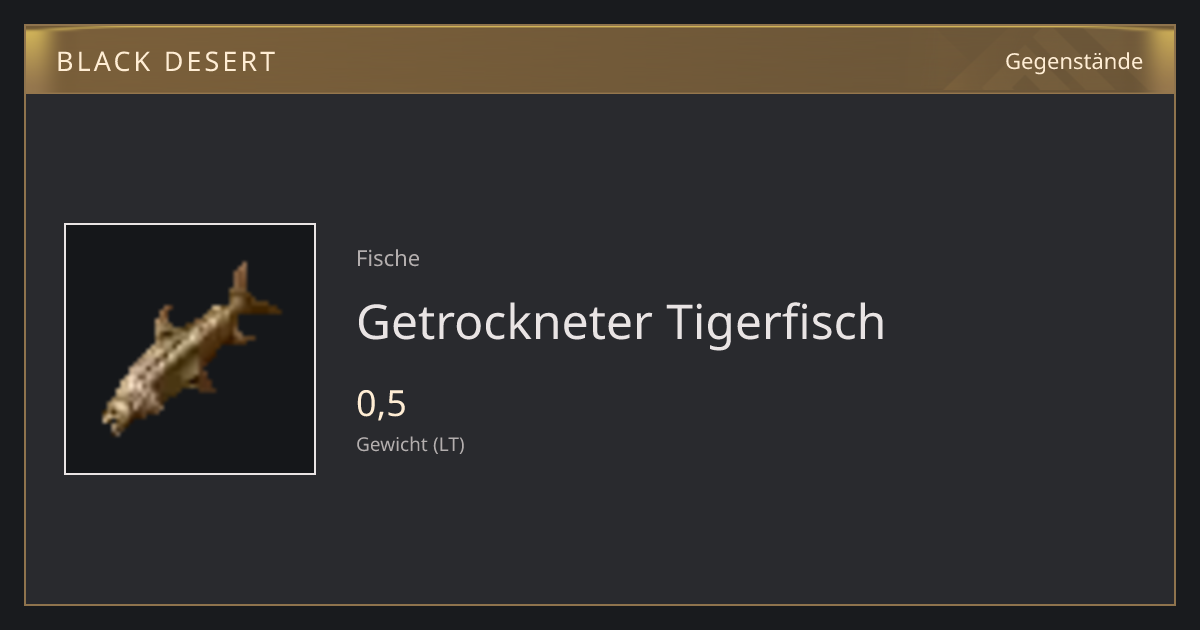
Task: Click the word Tigerfisch in title
Action: pyautogui.click(x=776, y=322)
